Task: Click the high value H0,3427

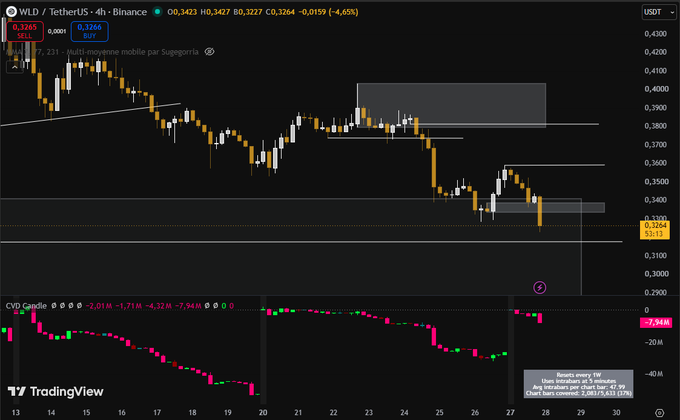Action: pyautogui.click(x=215, y=12)
